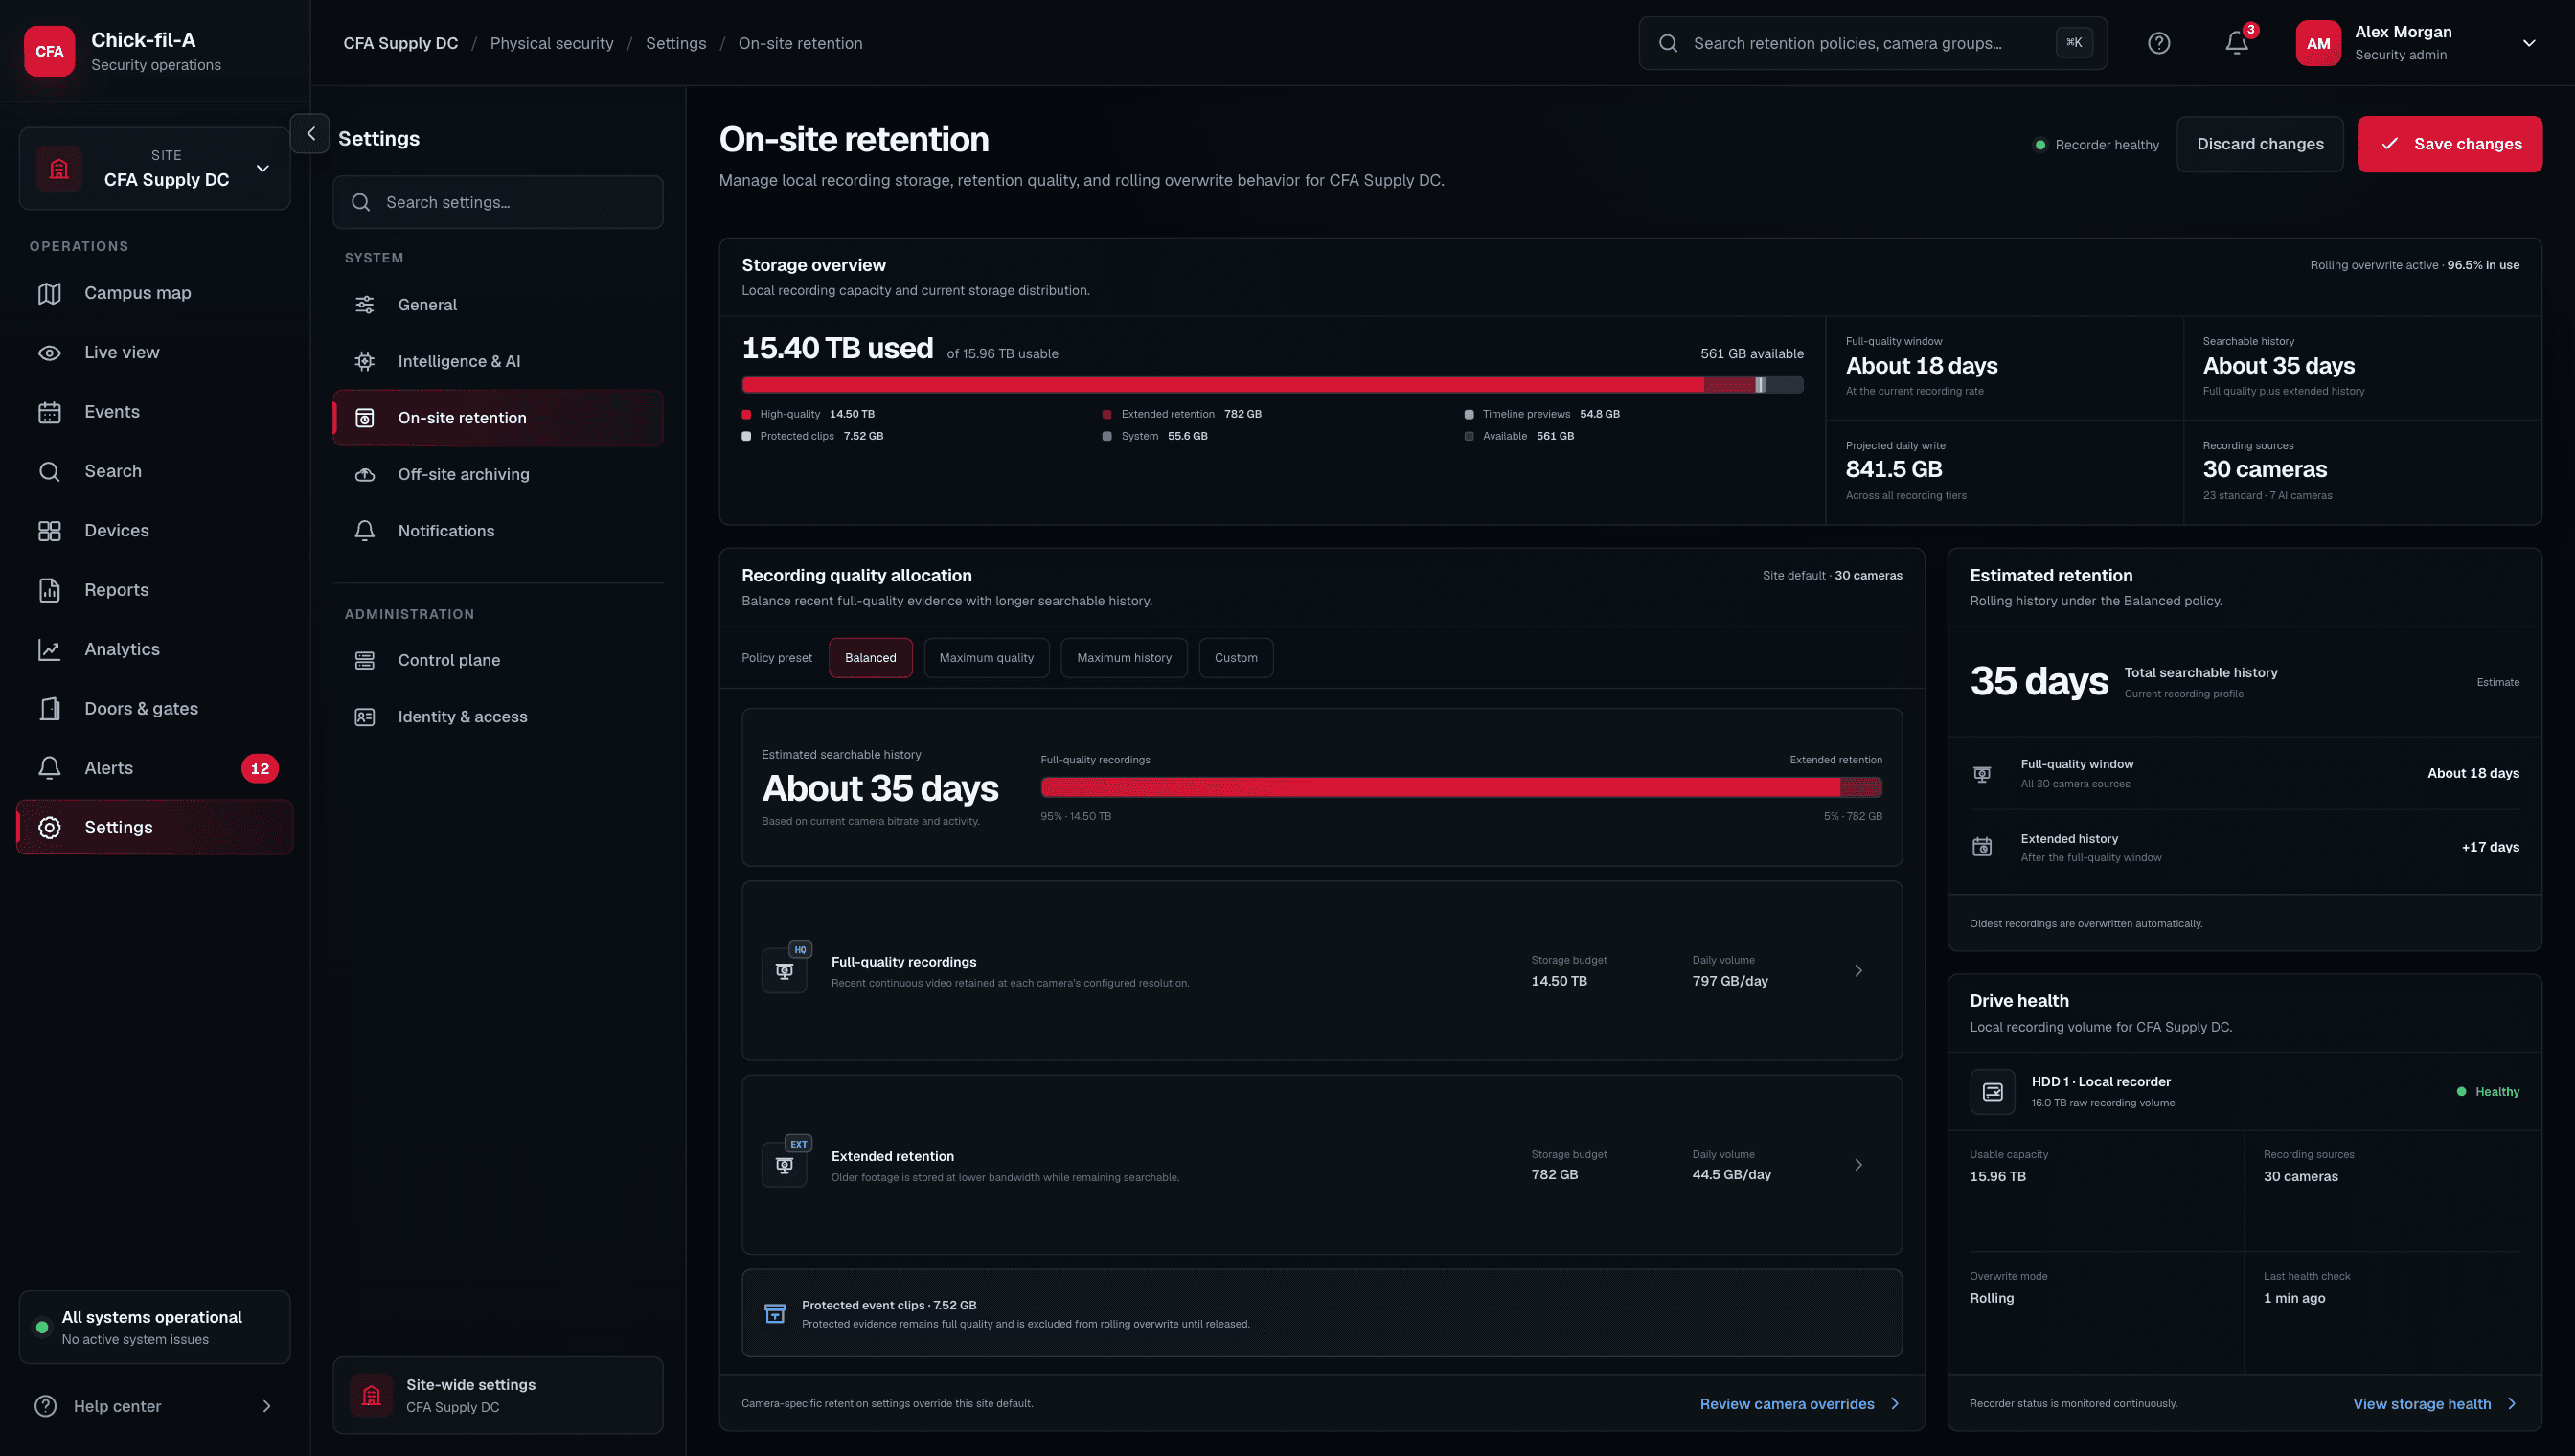Click the HDD 1 local recorder drive icon
Image resolution: width=2575 pixels, height=1456 pixels.
(1992, 1092)
